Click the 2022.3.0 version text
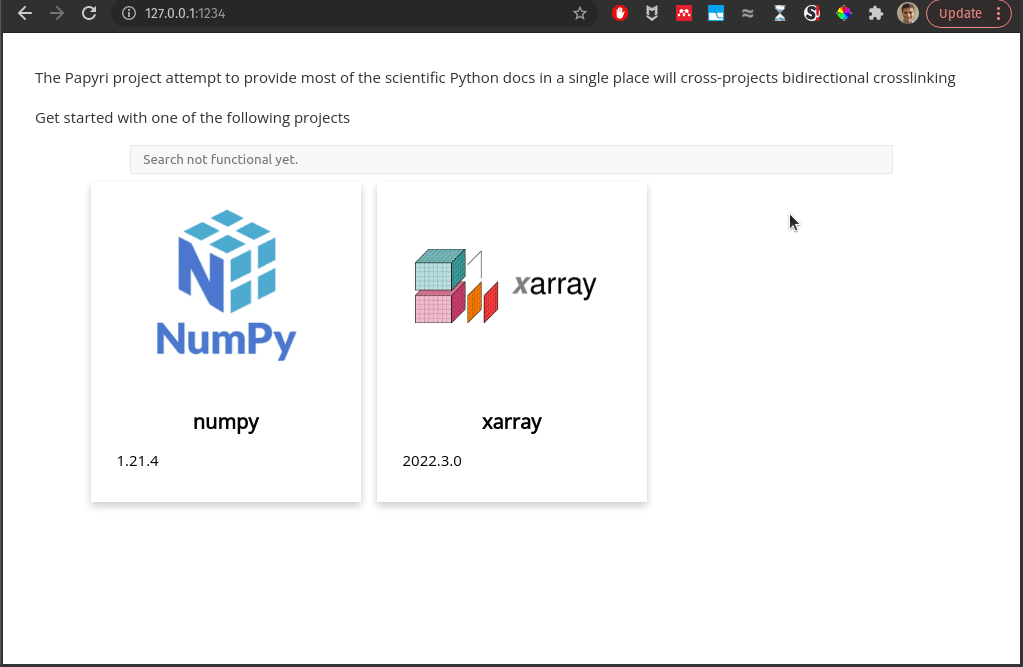 coord(432,461)
